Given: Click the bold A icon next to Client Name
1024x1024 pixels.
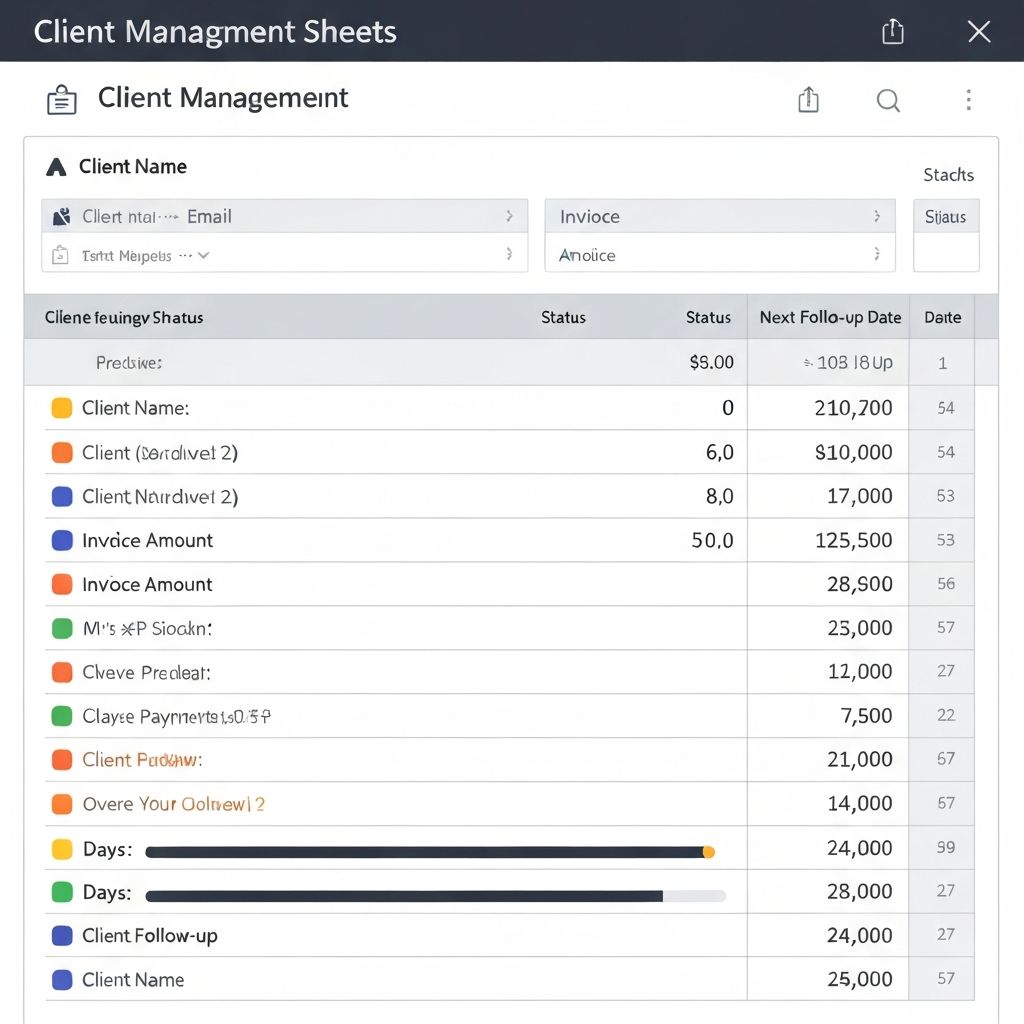Looking at the screenshot, I should coord(55,166).
